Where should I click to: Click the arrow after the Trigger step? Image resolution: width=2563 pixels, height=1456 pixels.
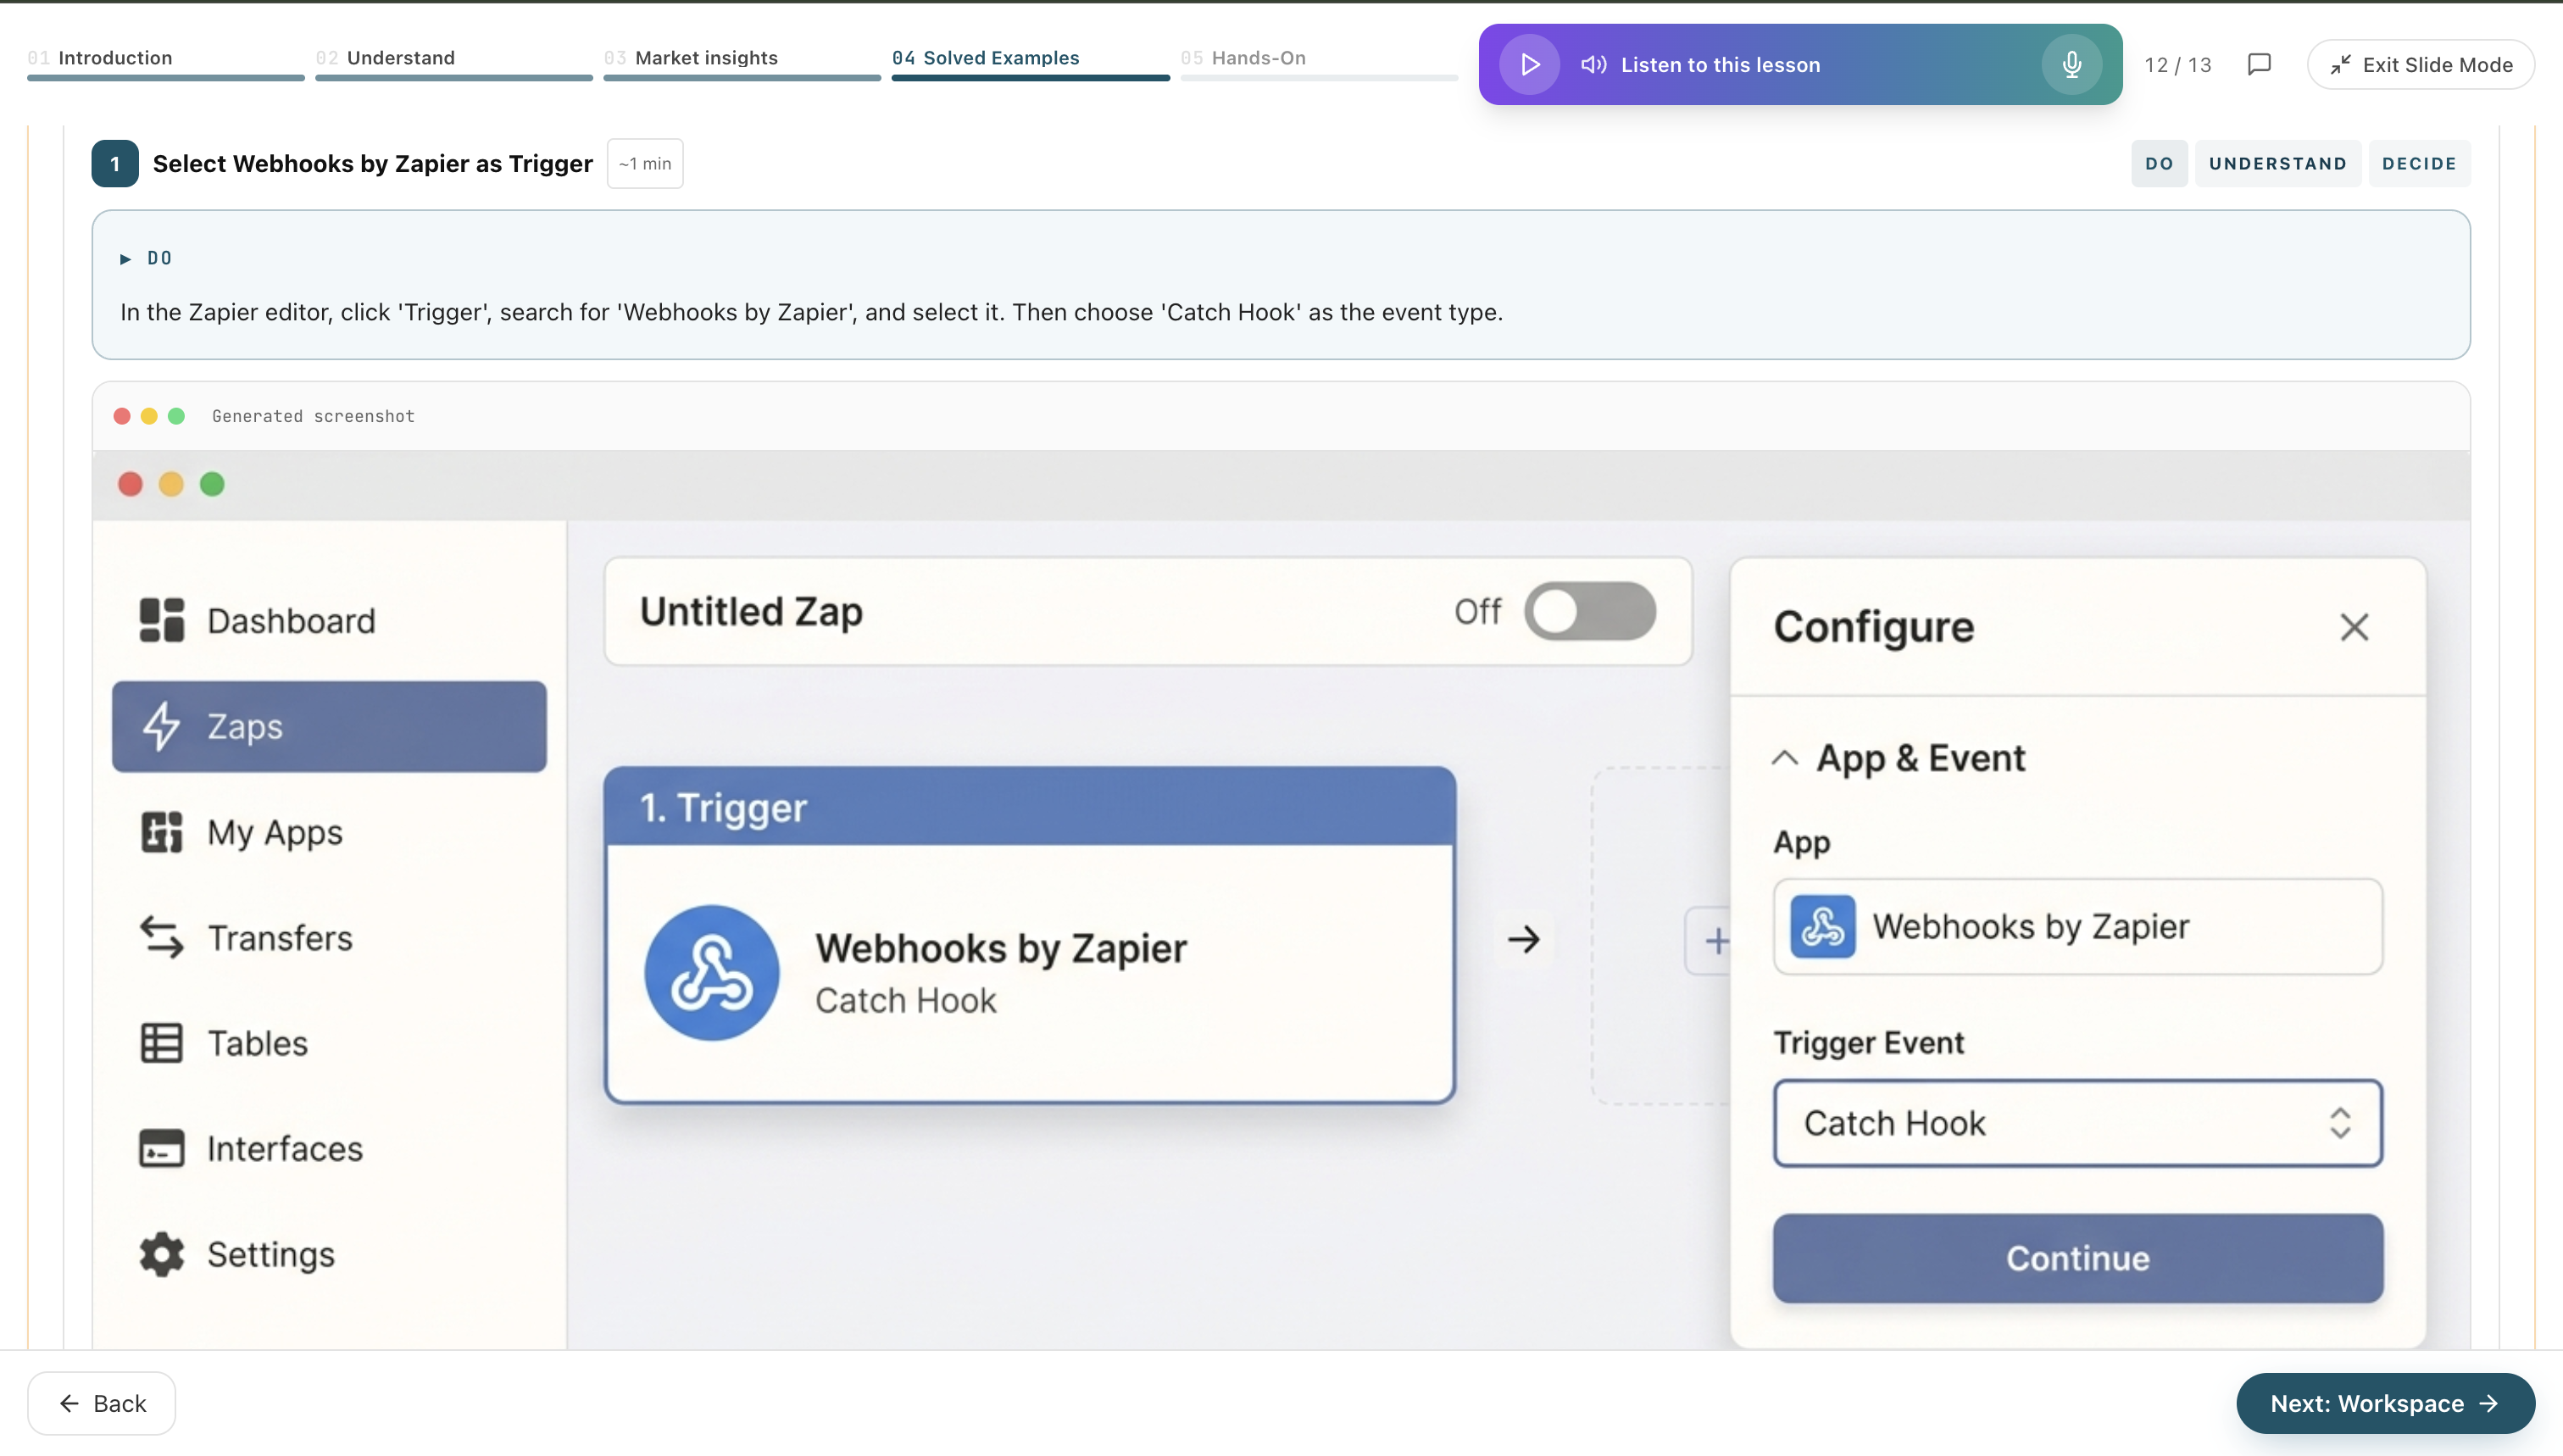(1524, 939)
